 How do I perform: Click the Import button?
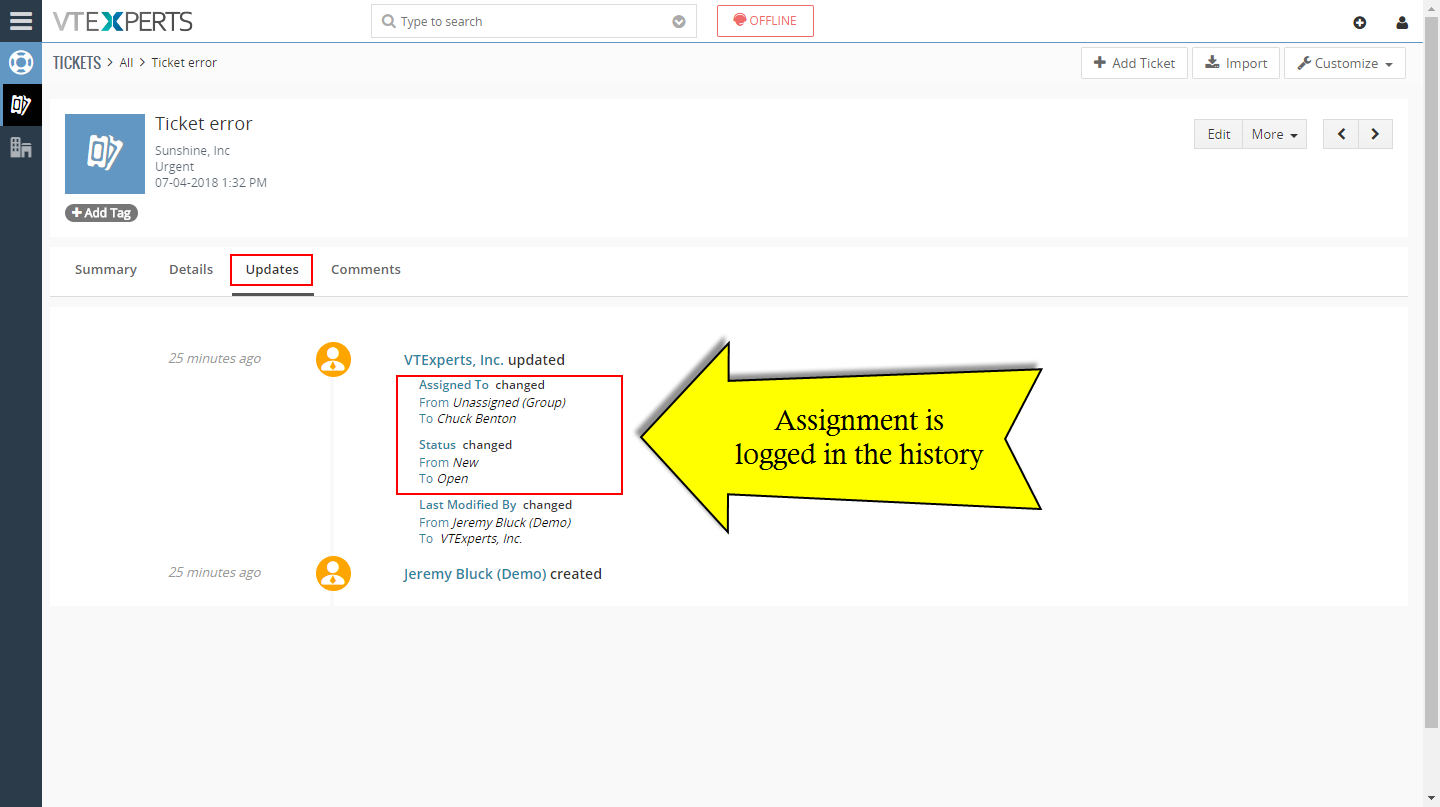click(x=1236, y=63)
